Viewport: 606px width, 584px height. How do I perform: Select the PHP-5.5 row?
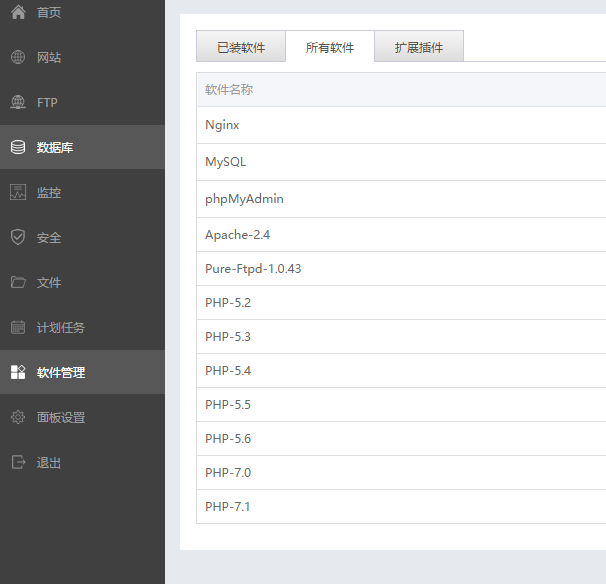point(401,405)
